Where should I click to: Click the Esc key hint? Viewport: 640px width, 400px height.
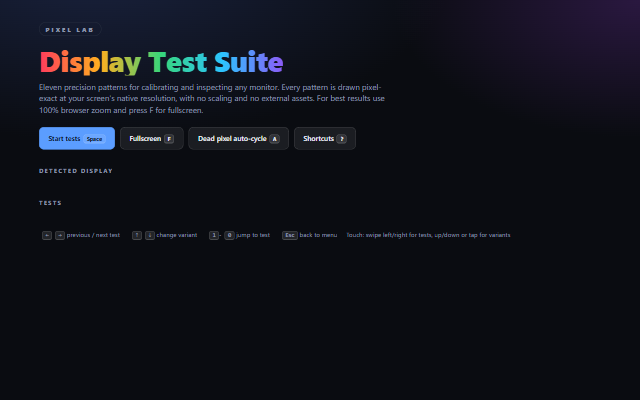tap(290, 236)
